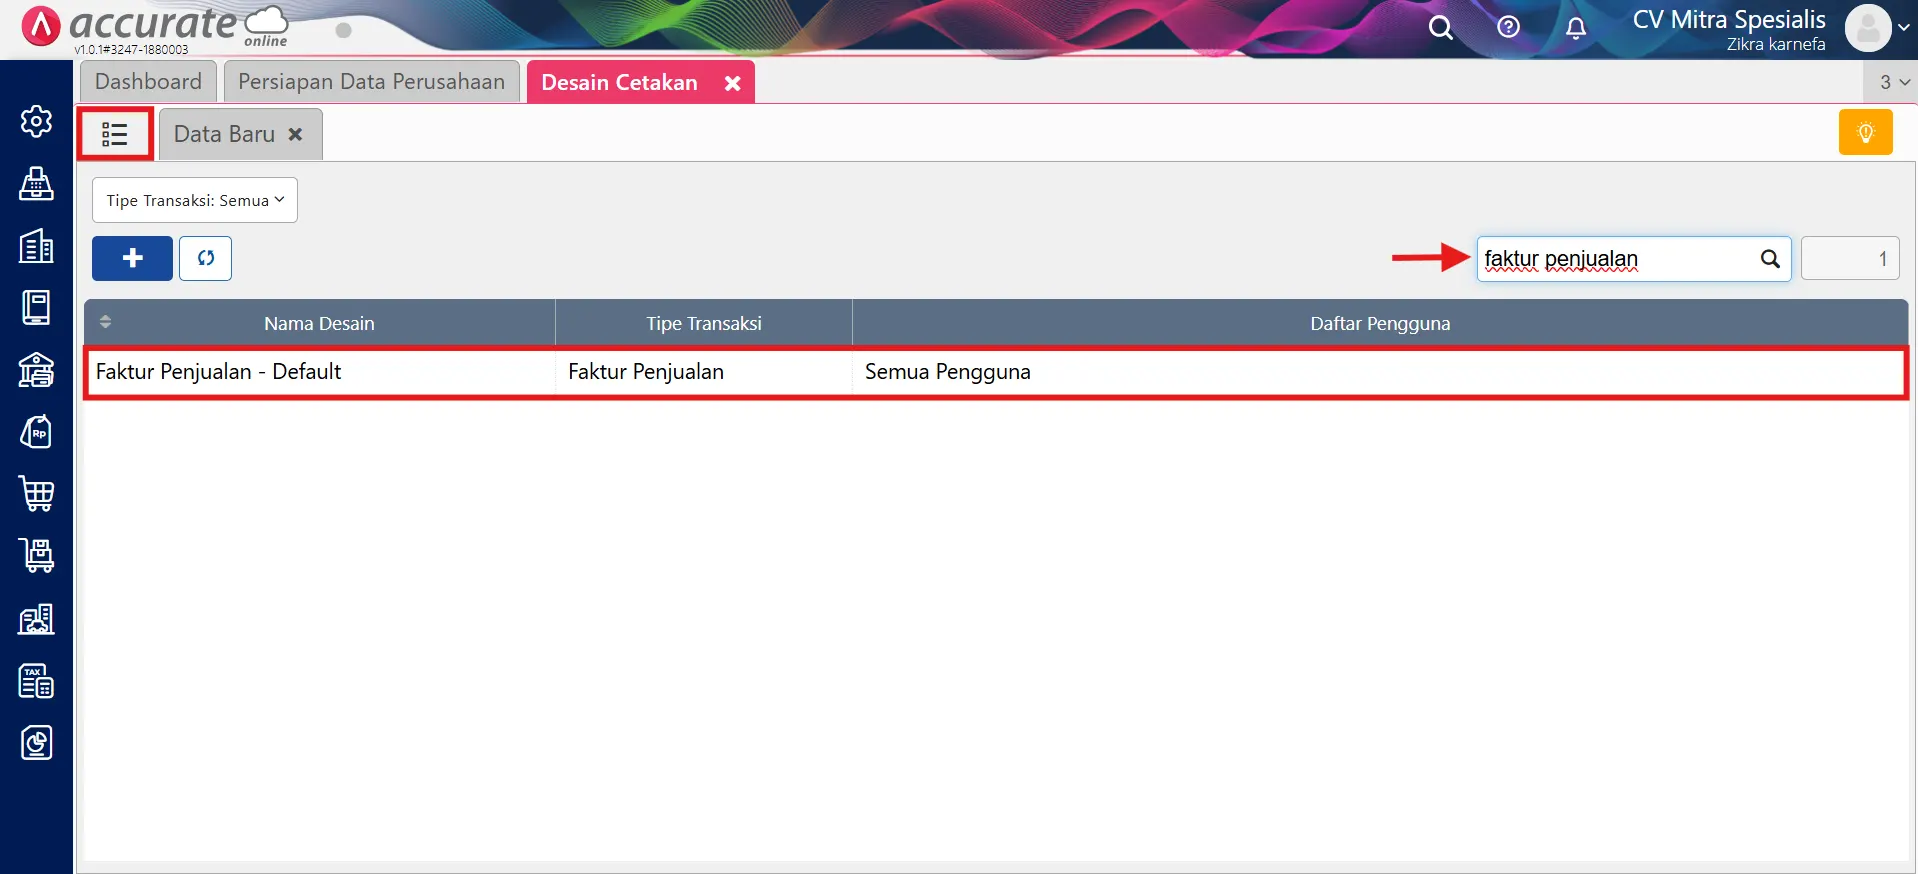The height and width of the screenshot is (874, 1918).
Task: Open help via the question mark icon
Action: point(1508,28)
